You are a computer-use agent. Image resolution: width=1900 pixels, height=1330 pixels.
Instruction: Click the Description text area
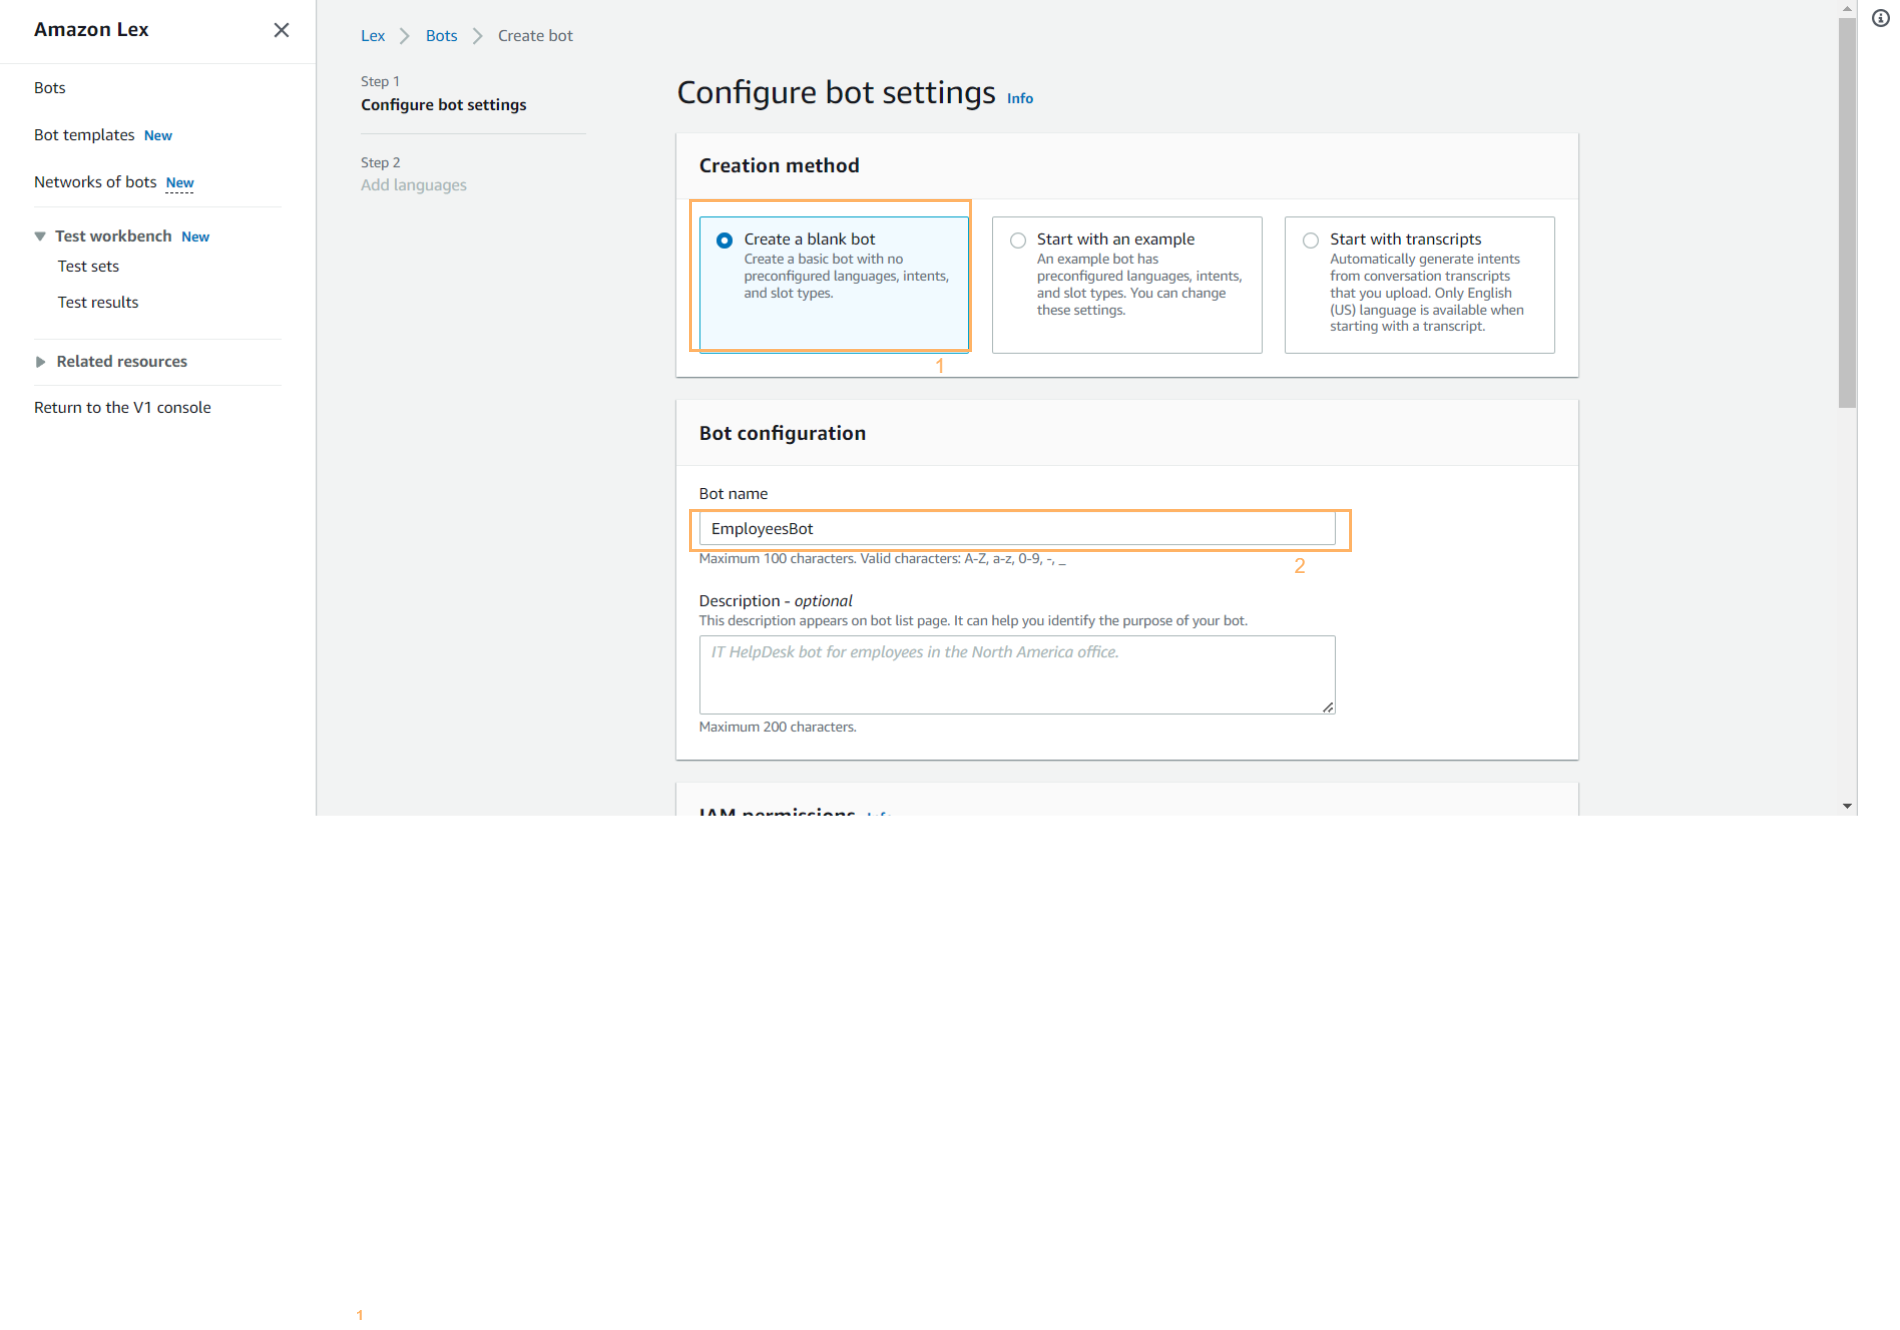pos(1017,675)
